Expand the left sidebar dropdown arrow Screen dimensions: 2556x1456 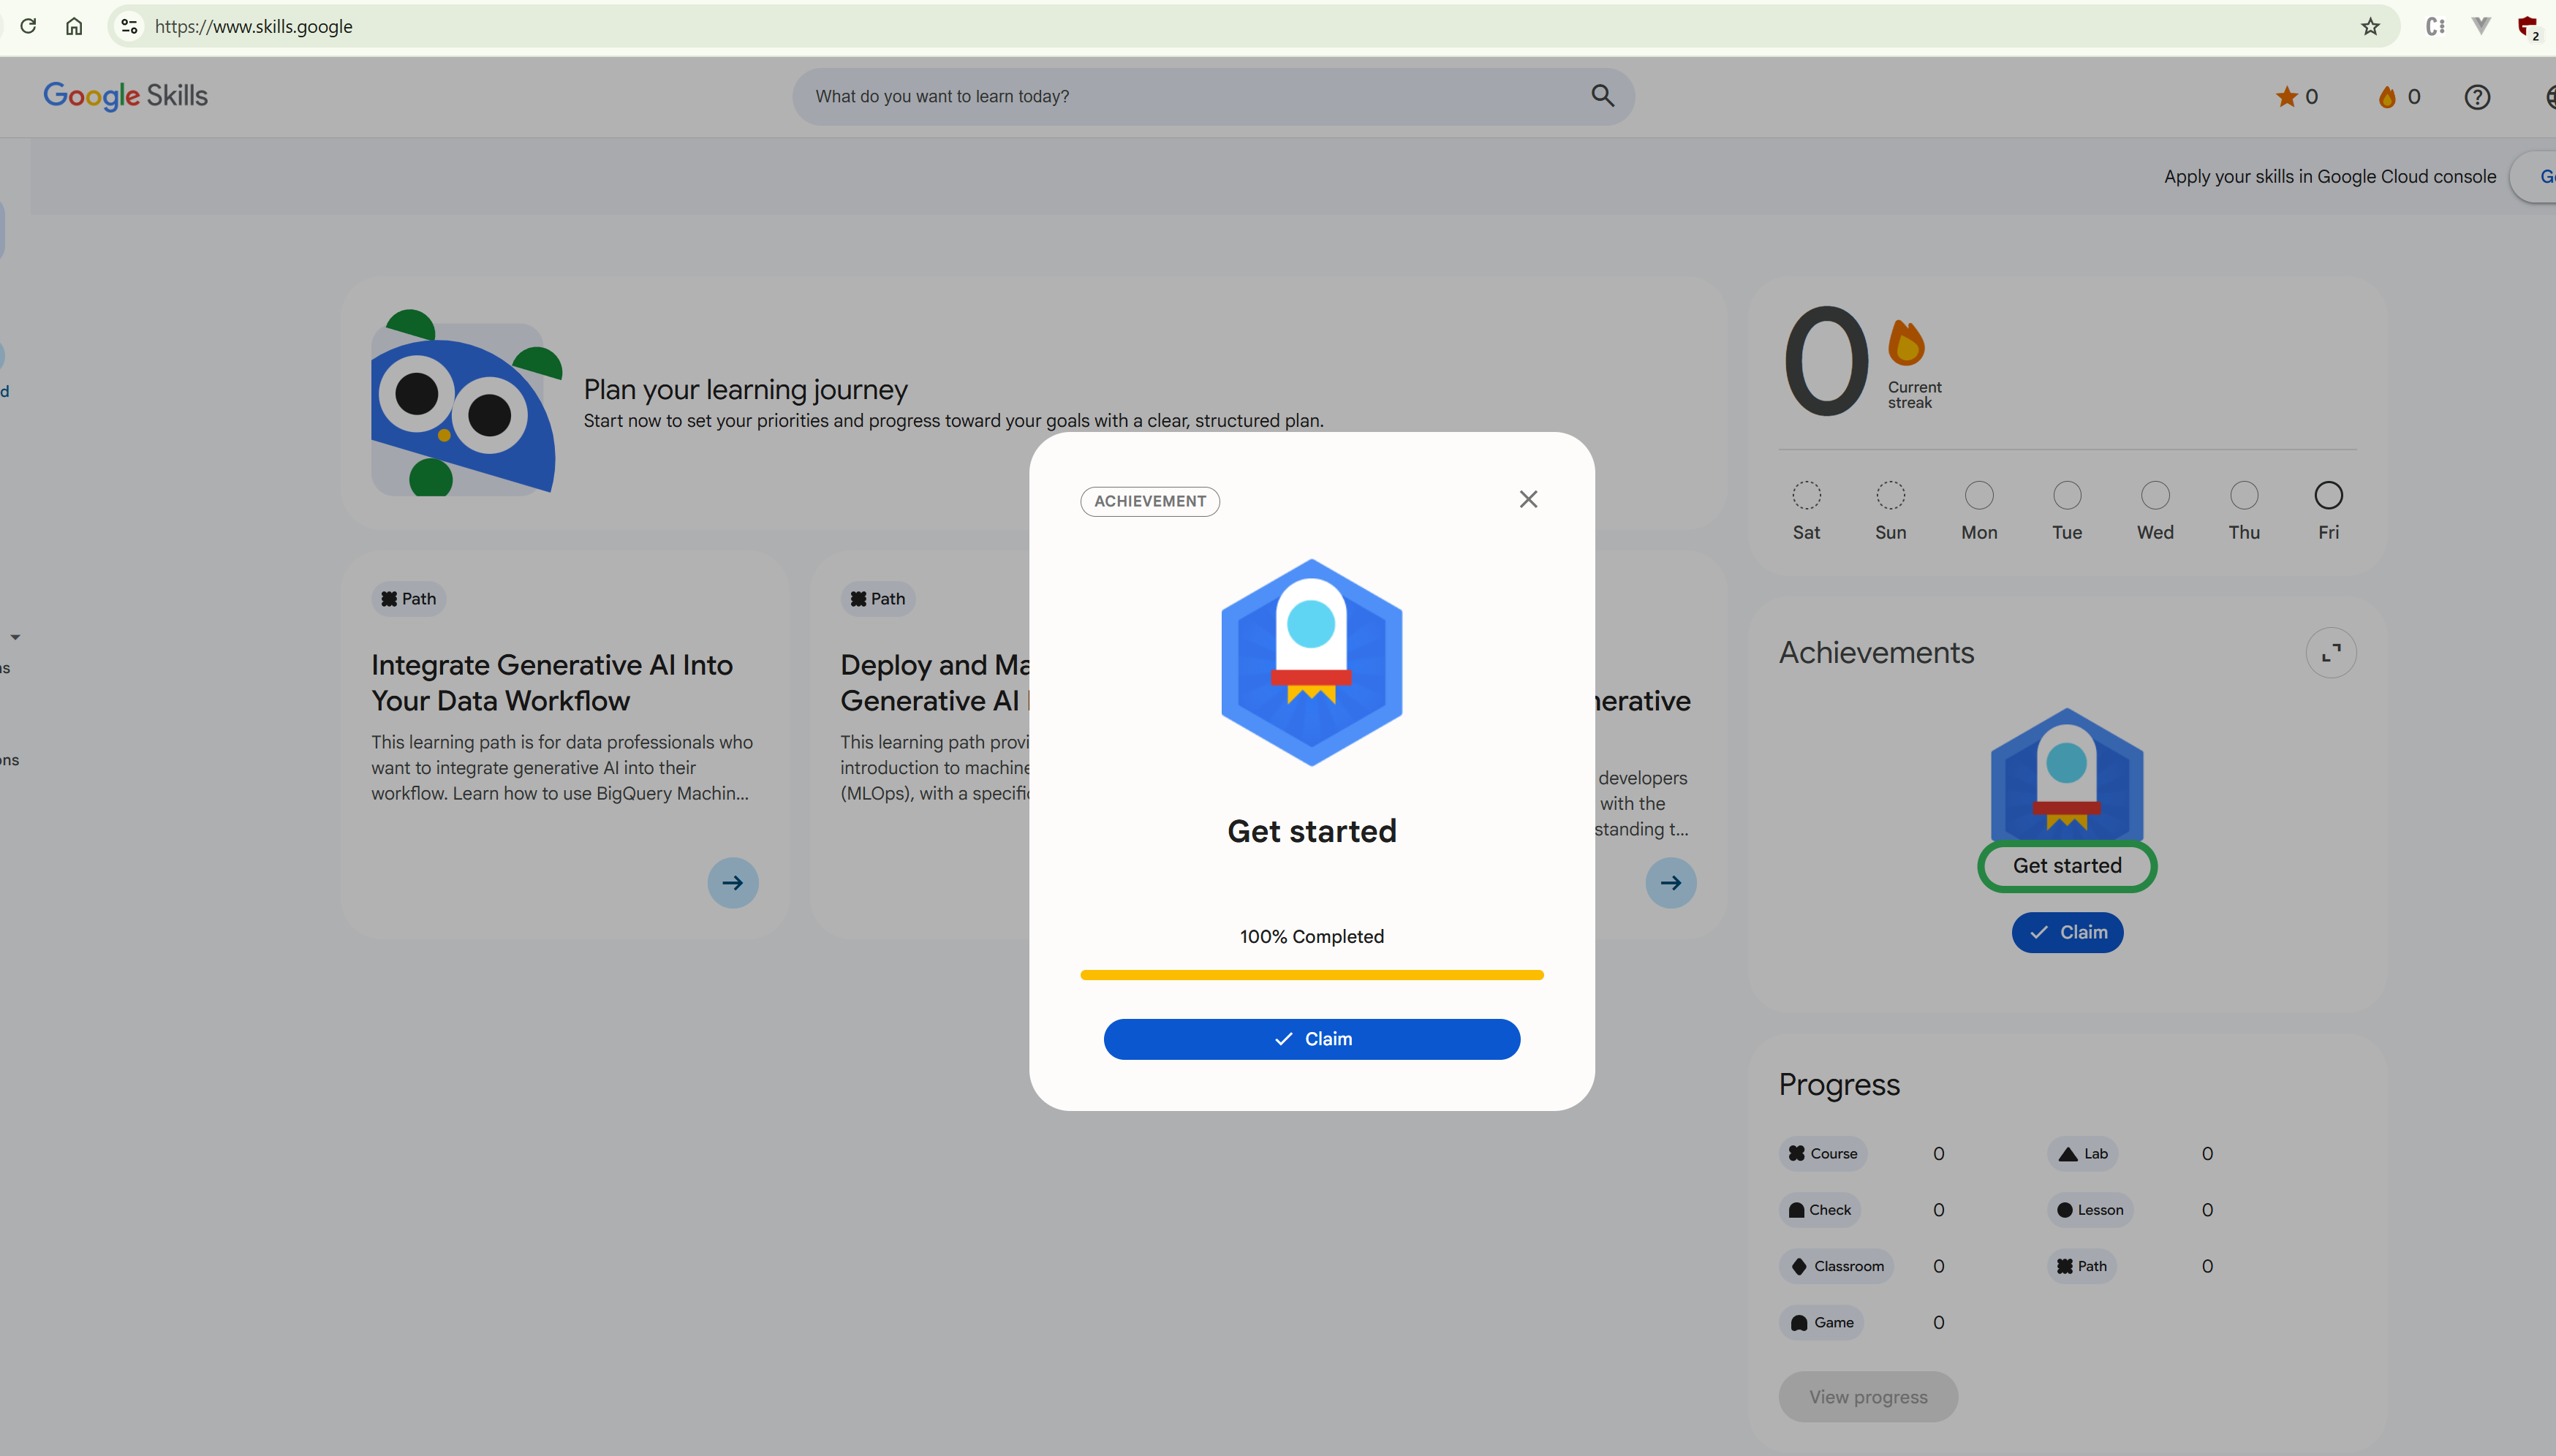coord(15,637)
